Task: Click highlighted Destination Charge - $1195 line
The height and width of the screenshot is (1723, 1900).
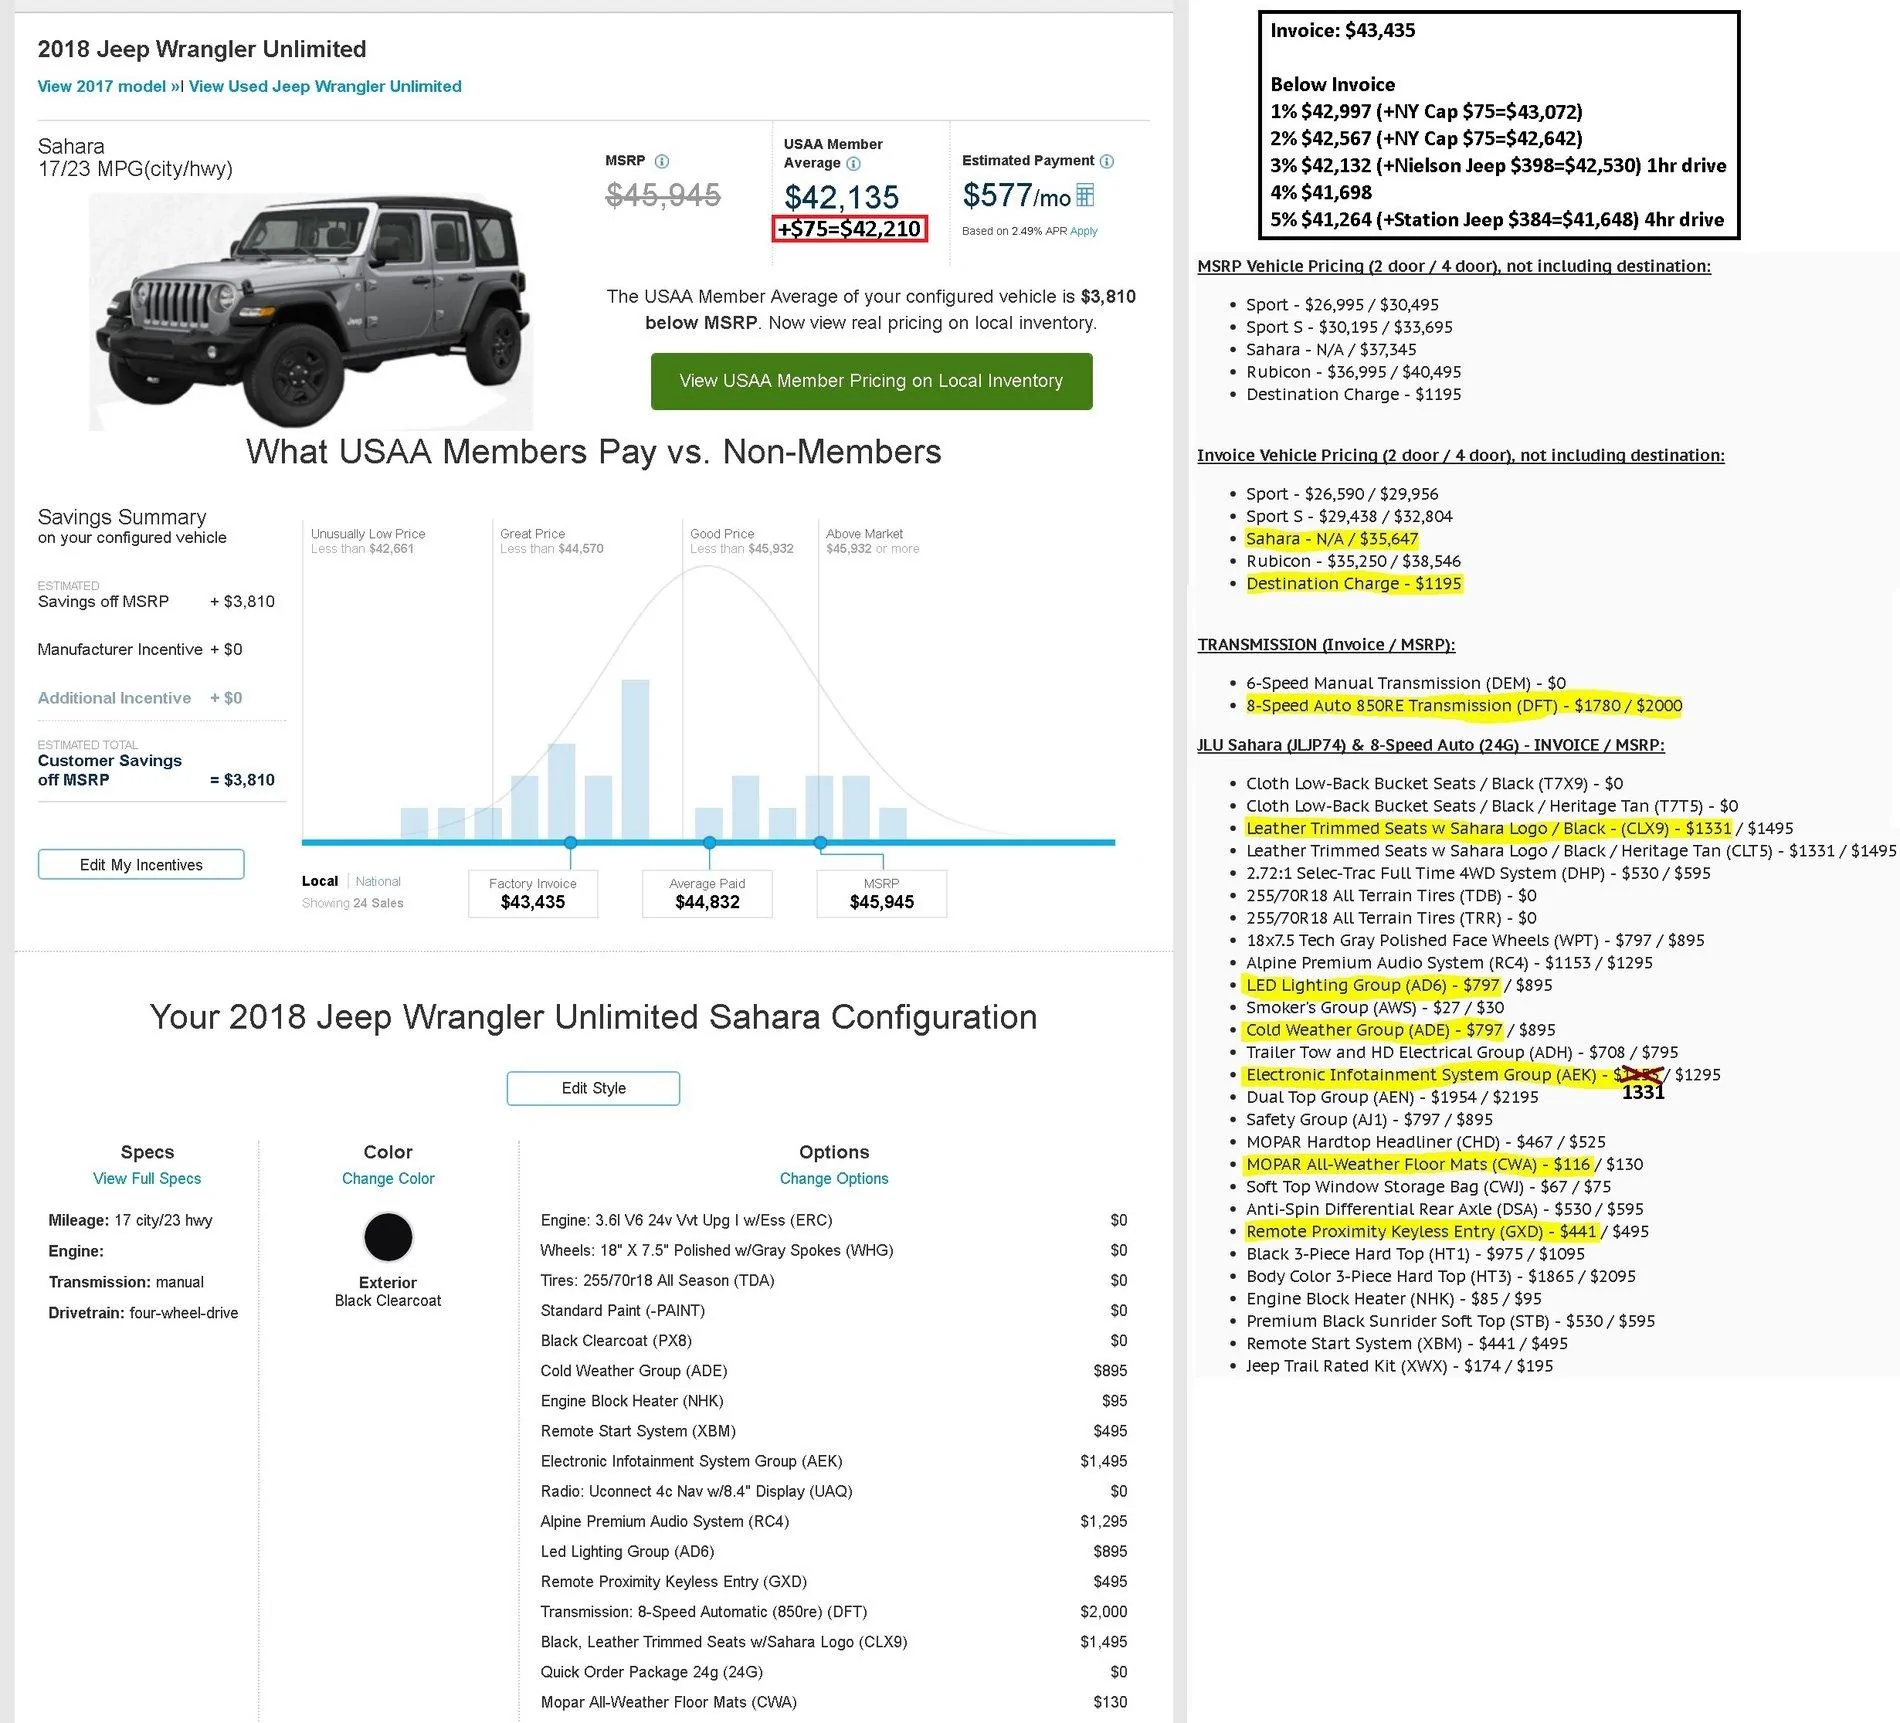Action: (1353, 584)
